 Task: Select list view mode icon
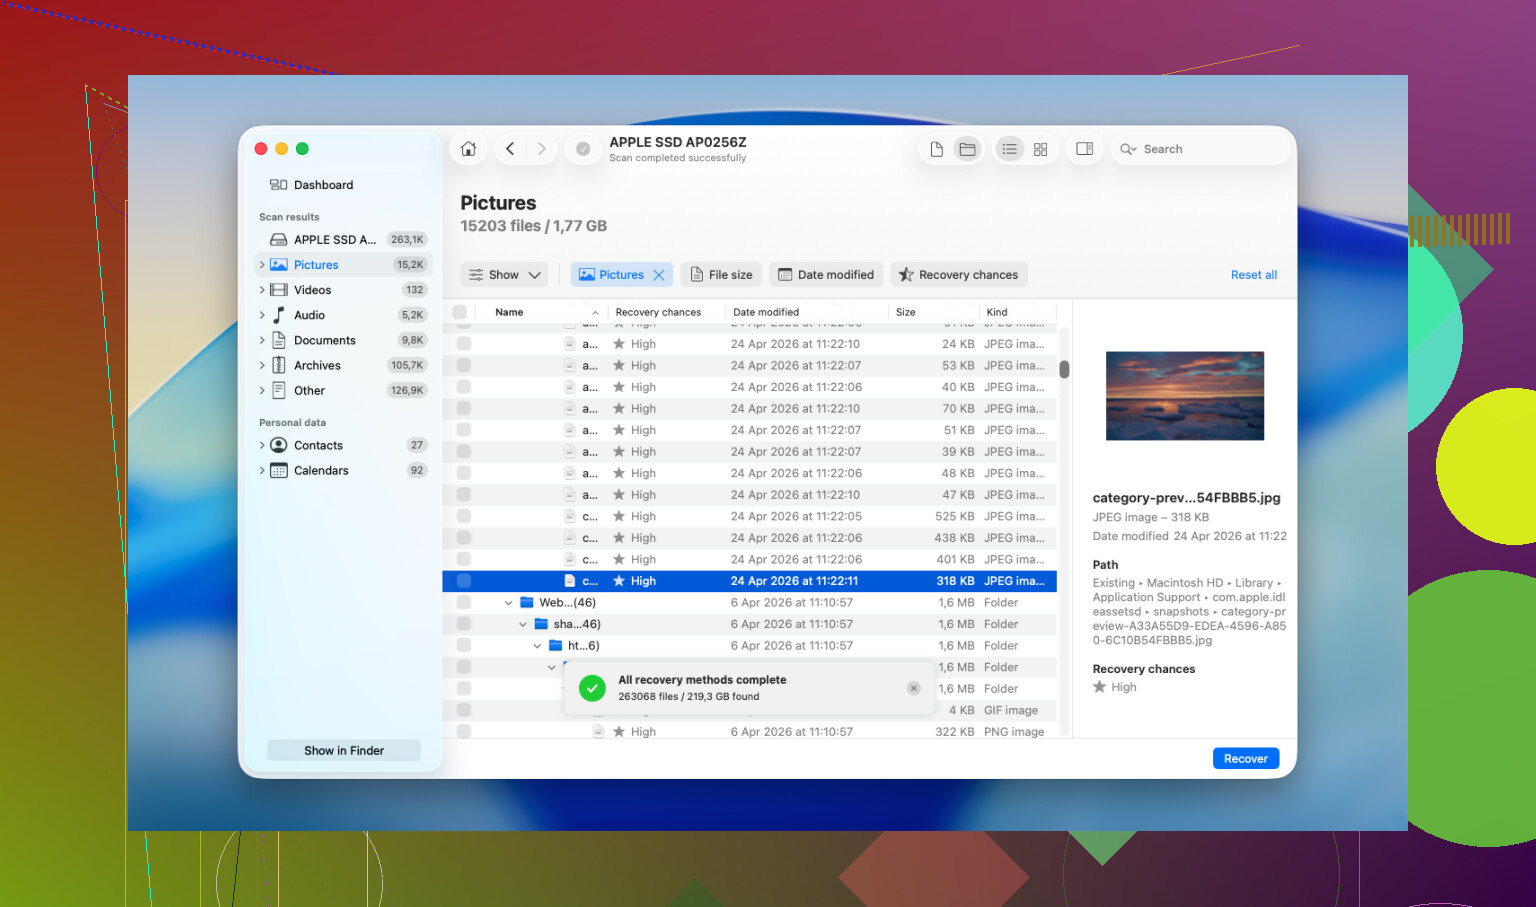(1010, 149)
